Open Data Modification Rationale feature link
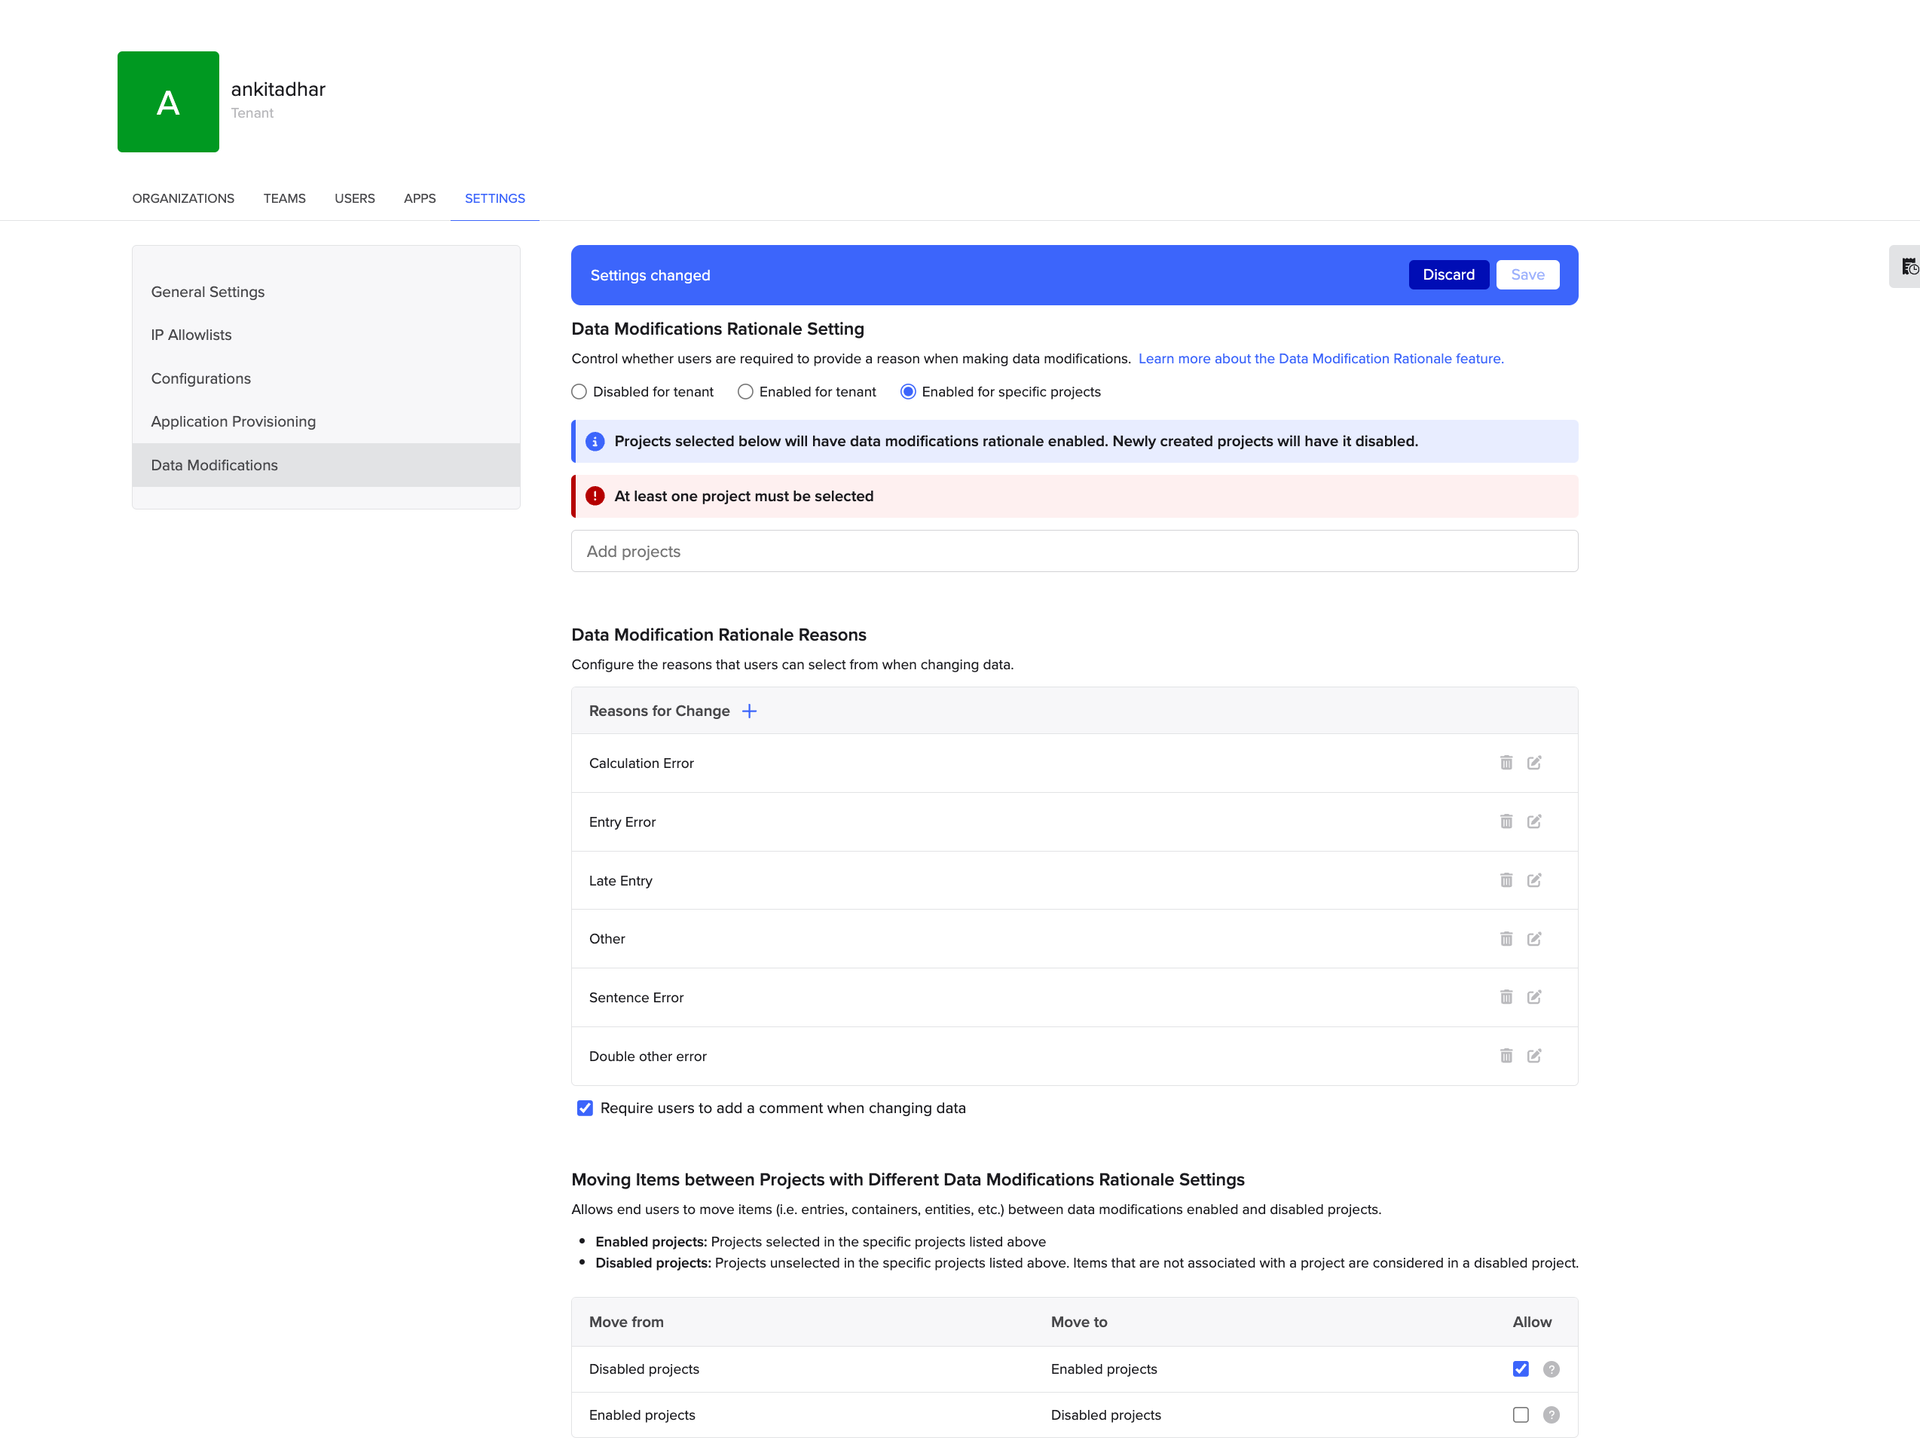 (x=1320, y=359)
